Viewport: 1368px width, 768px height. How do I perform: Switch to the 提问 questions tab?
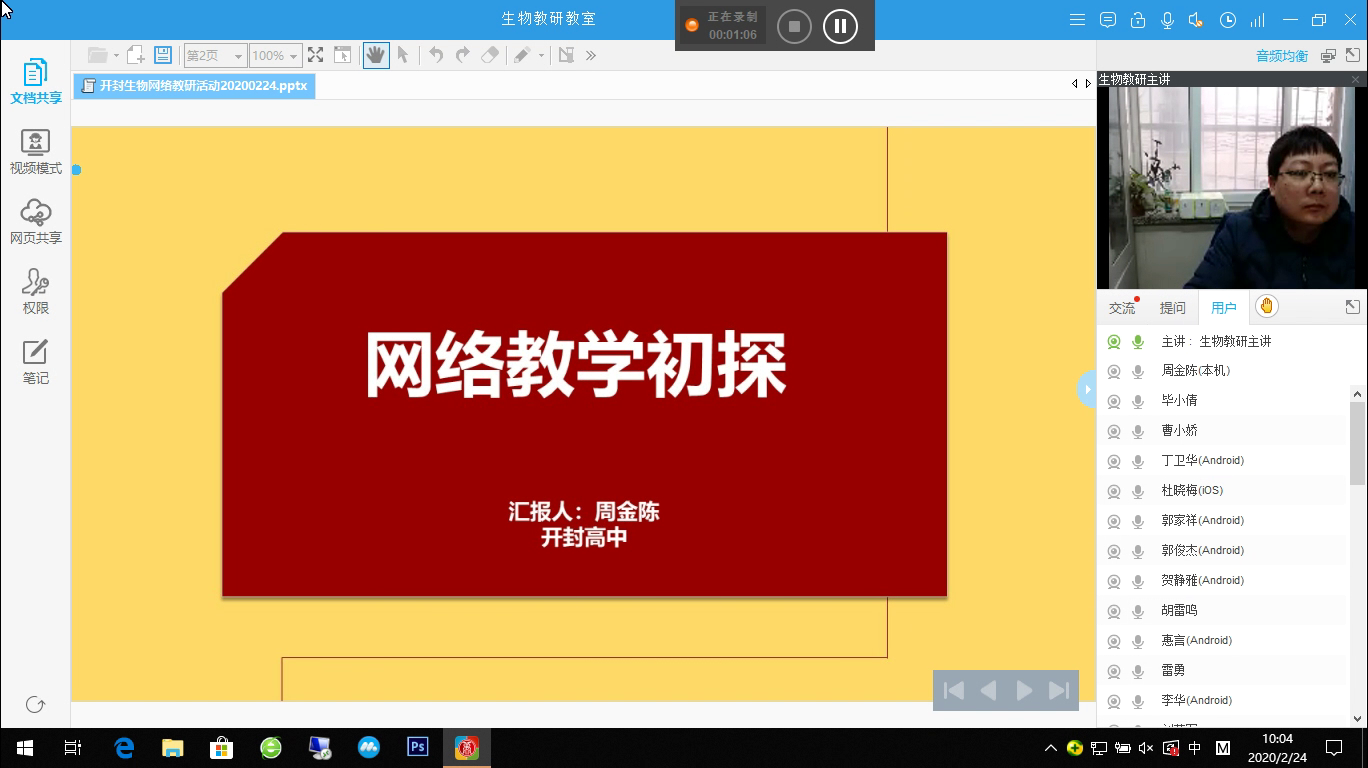pyautogui.click(x=1172, y=308)
